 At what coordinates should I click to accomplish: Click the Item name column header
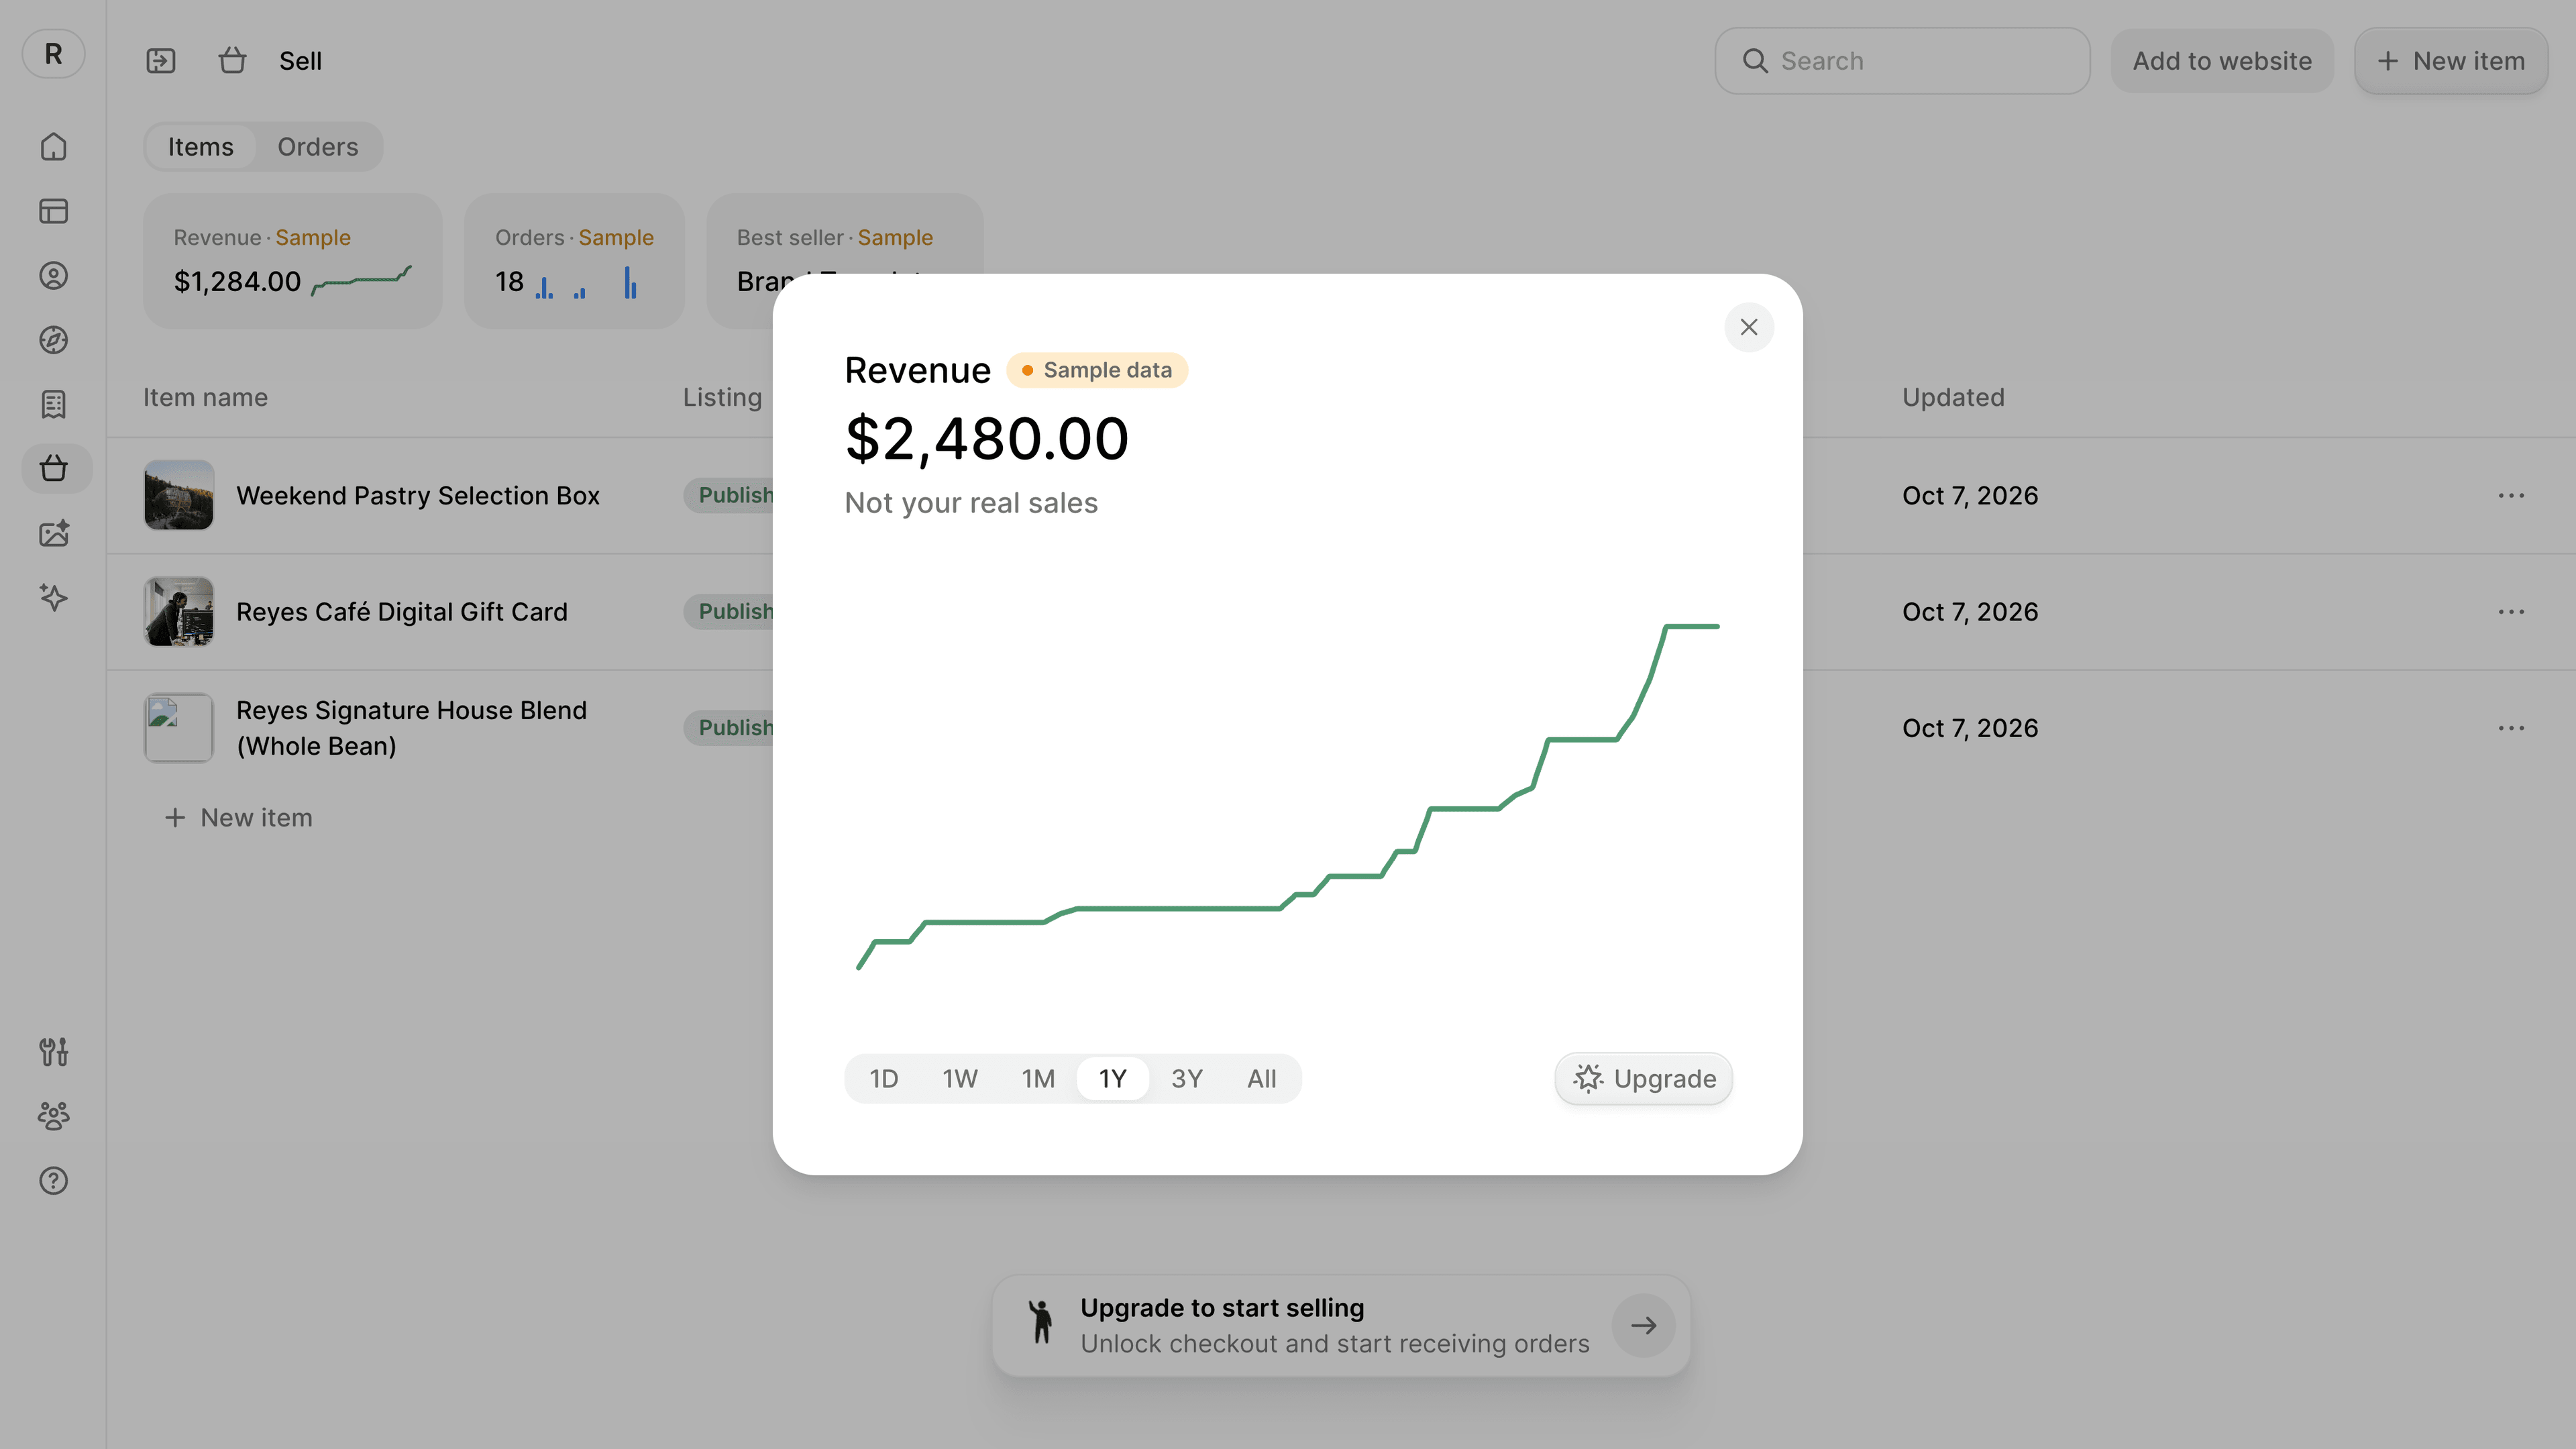tap(205, 397)
